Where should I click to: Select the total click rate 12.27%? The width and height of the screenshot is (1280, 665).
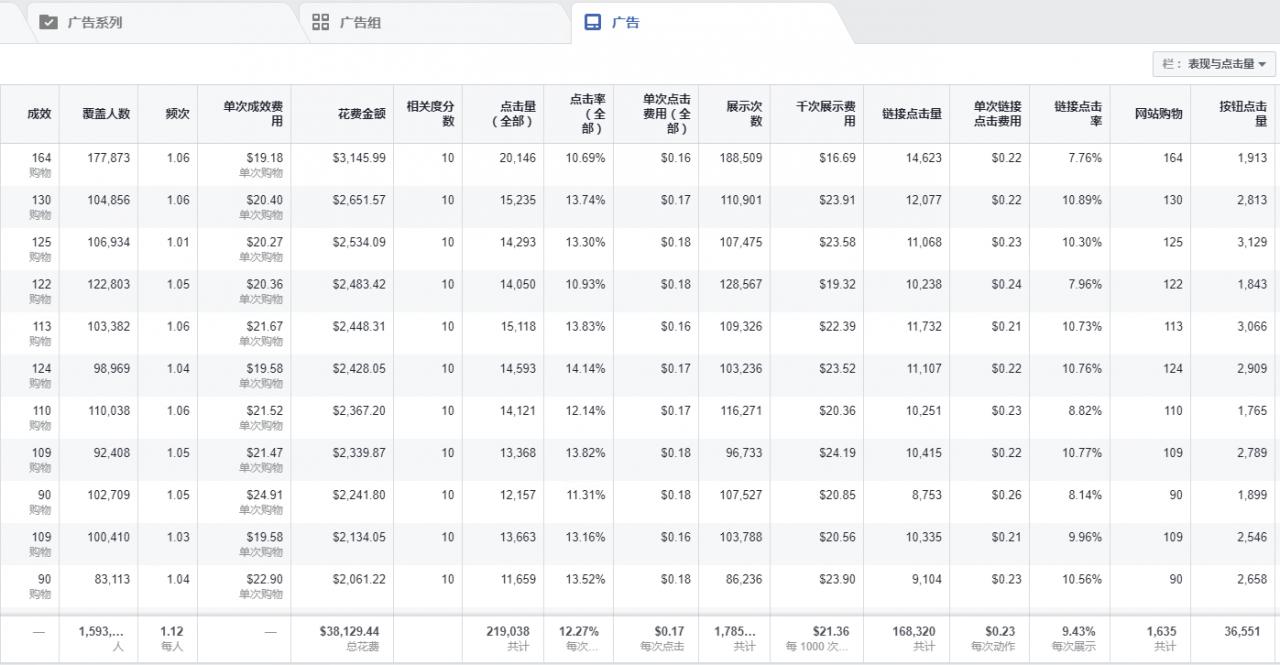578,631
